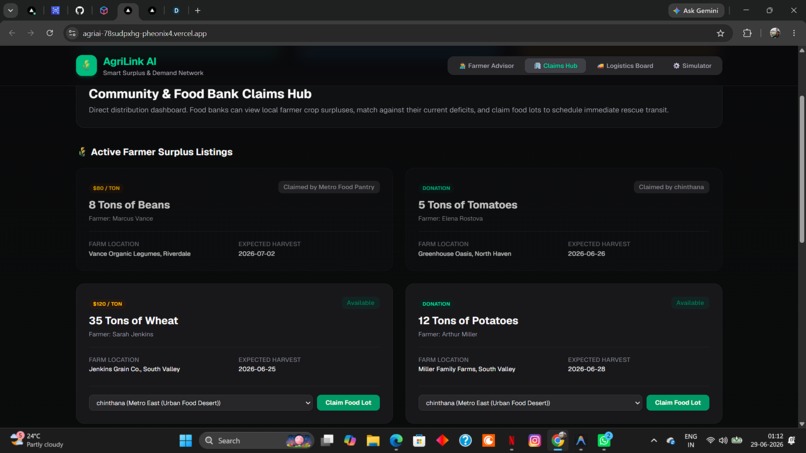Open the site information icon in address bar
806x453 pixels.
[x=72, y=33]
